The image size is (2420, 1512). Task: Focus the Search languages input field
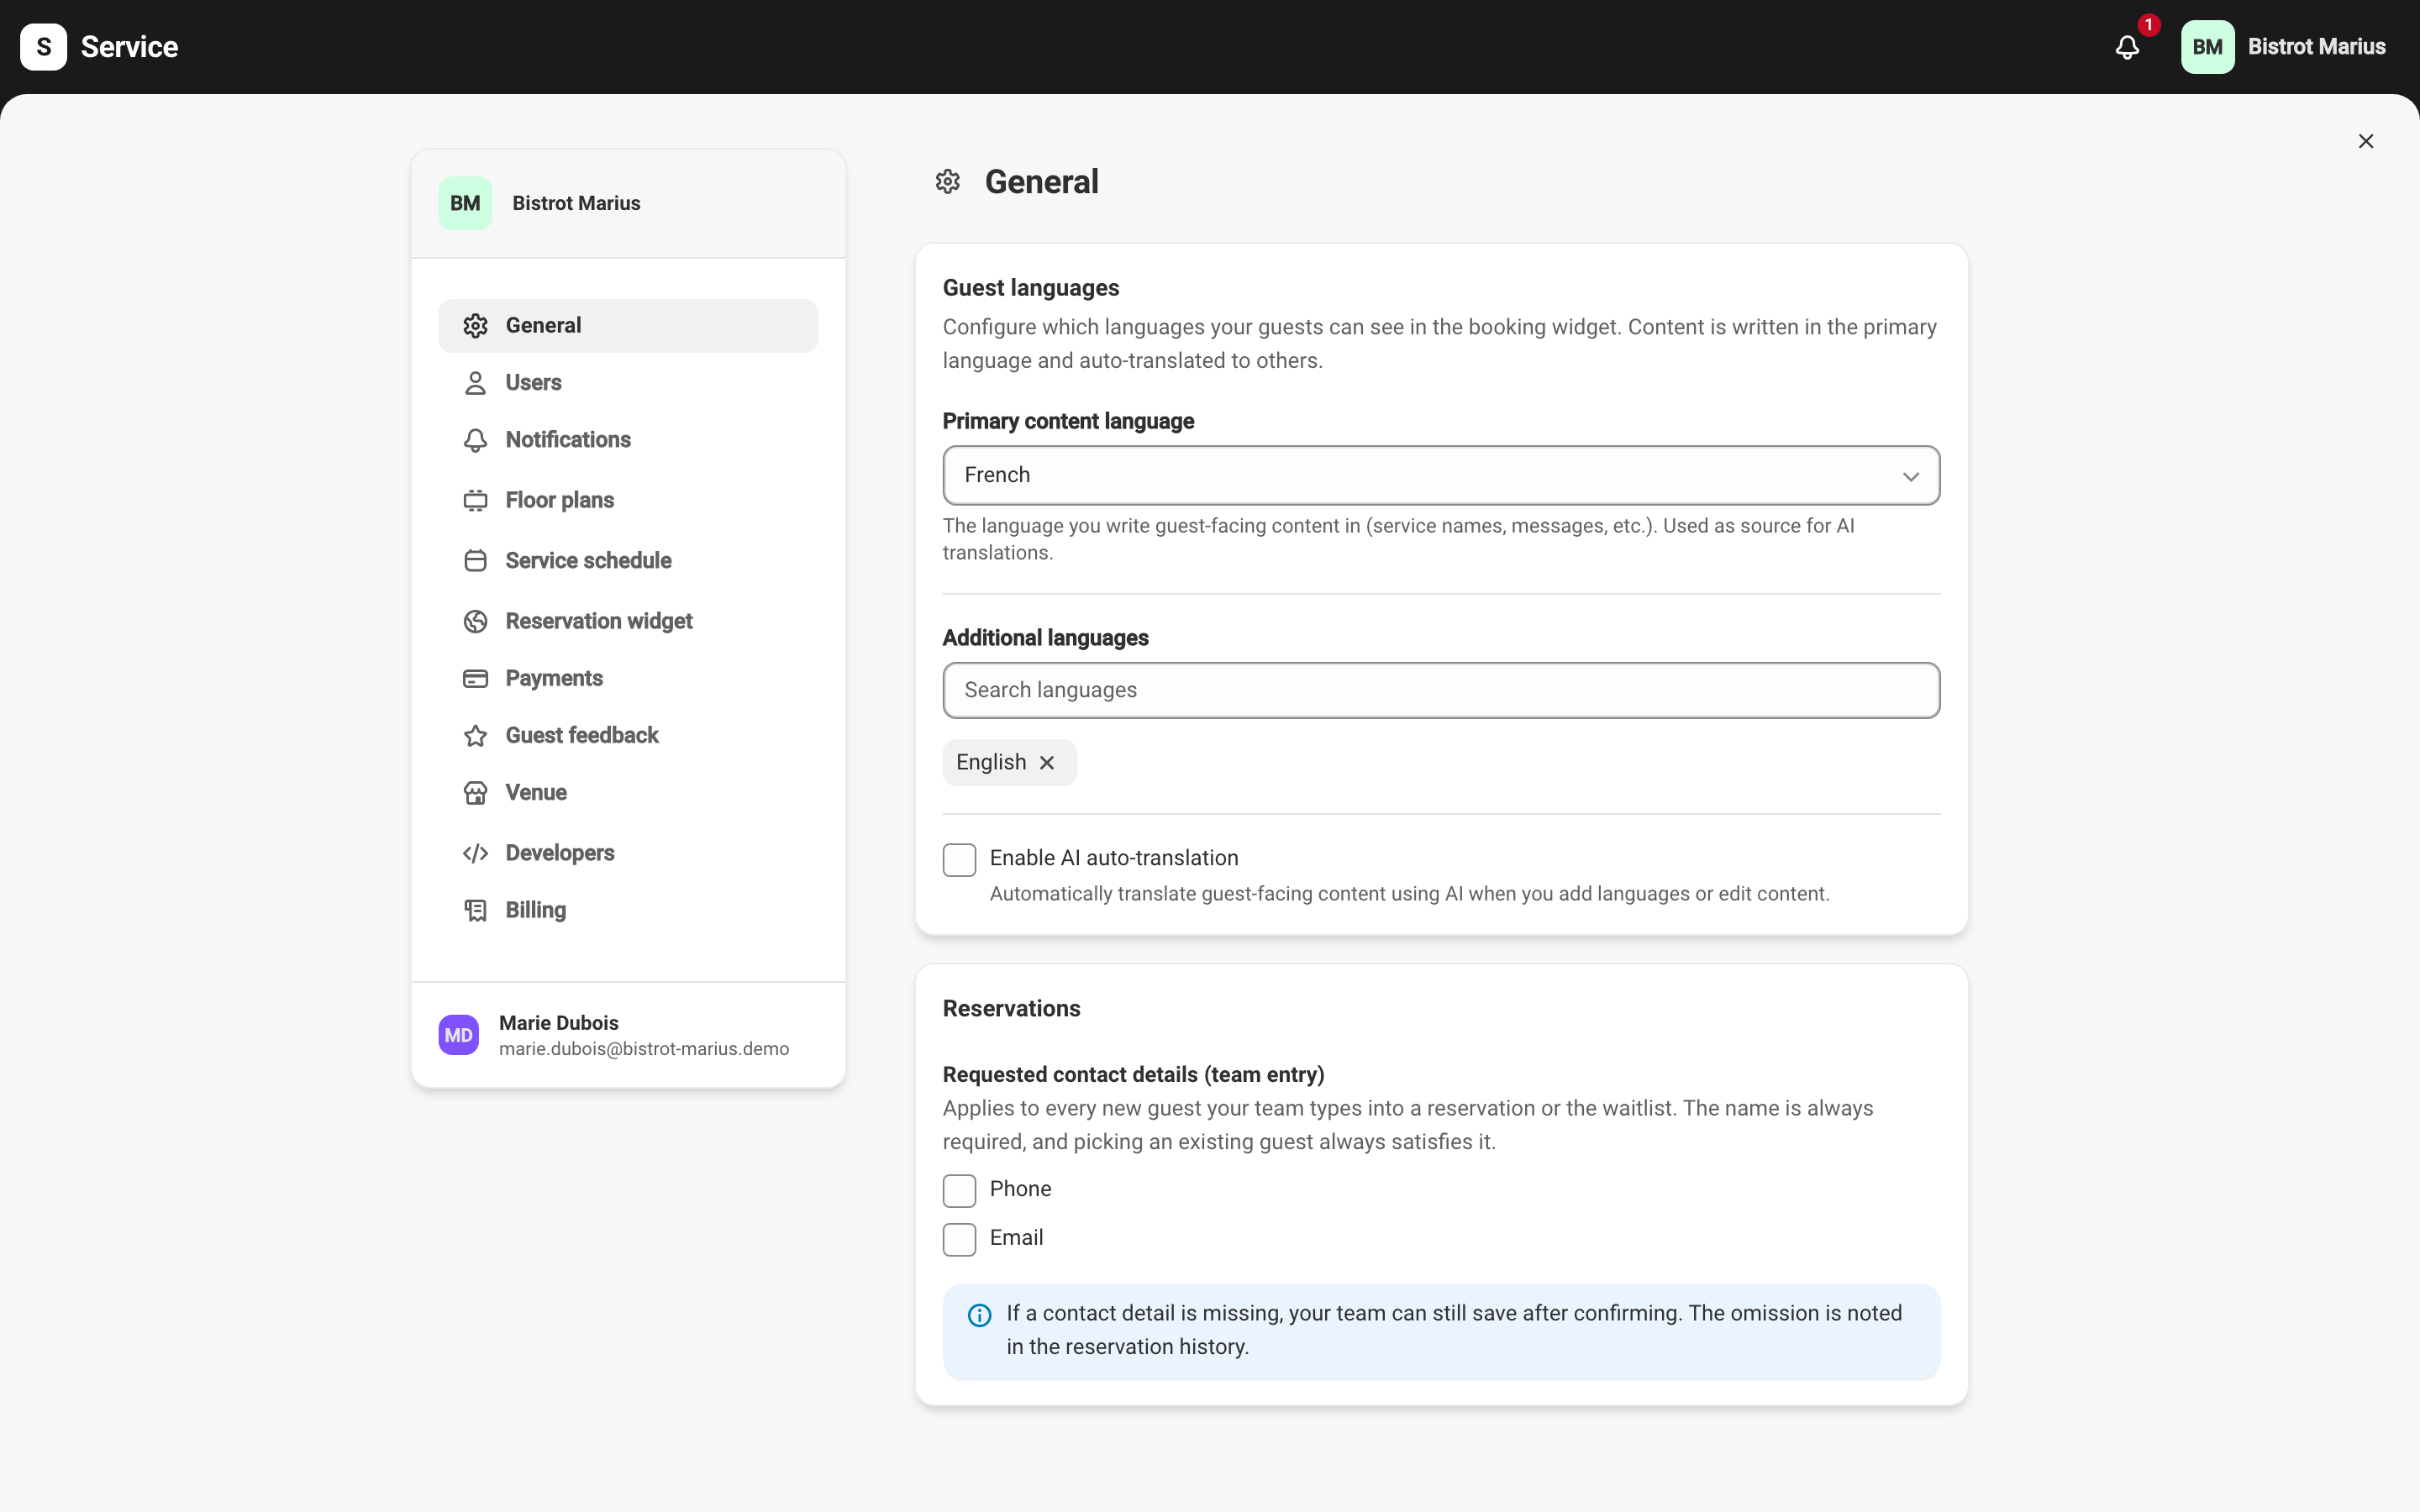1441,690
